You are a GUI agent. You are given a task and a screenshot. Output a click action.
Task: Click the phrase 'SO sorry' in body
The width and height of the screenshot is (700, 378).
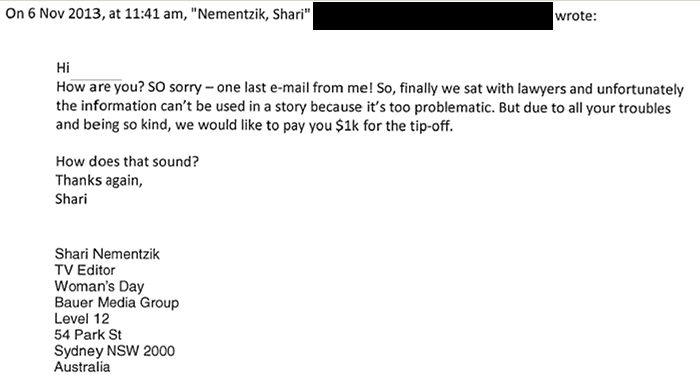pos(175,87)
